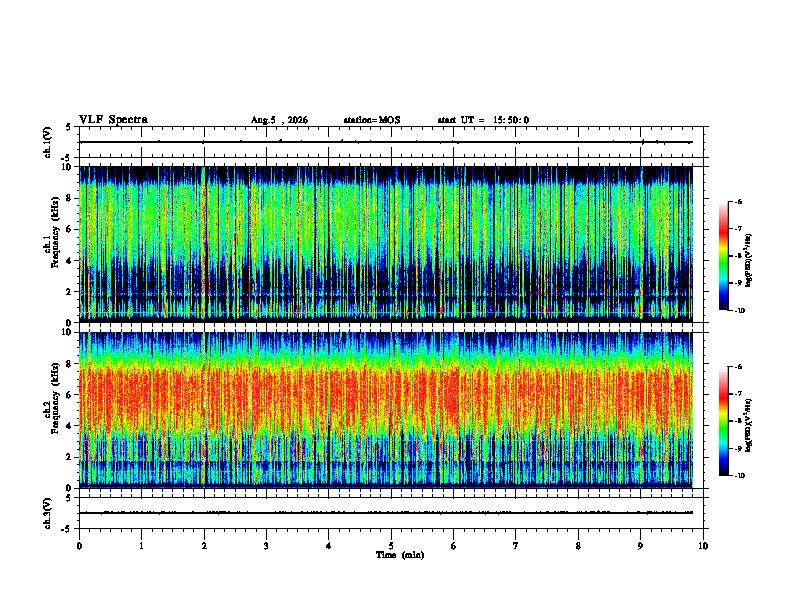This screenshot has height=612, width=792.
Task: Click the "4" kHz tick on ch.1 frequency axis
Action: click(68, 261)
